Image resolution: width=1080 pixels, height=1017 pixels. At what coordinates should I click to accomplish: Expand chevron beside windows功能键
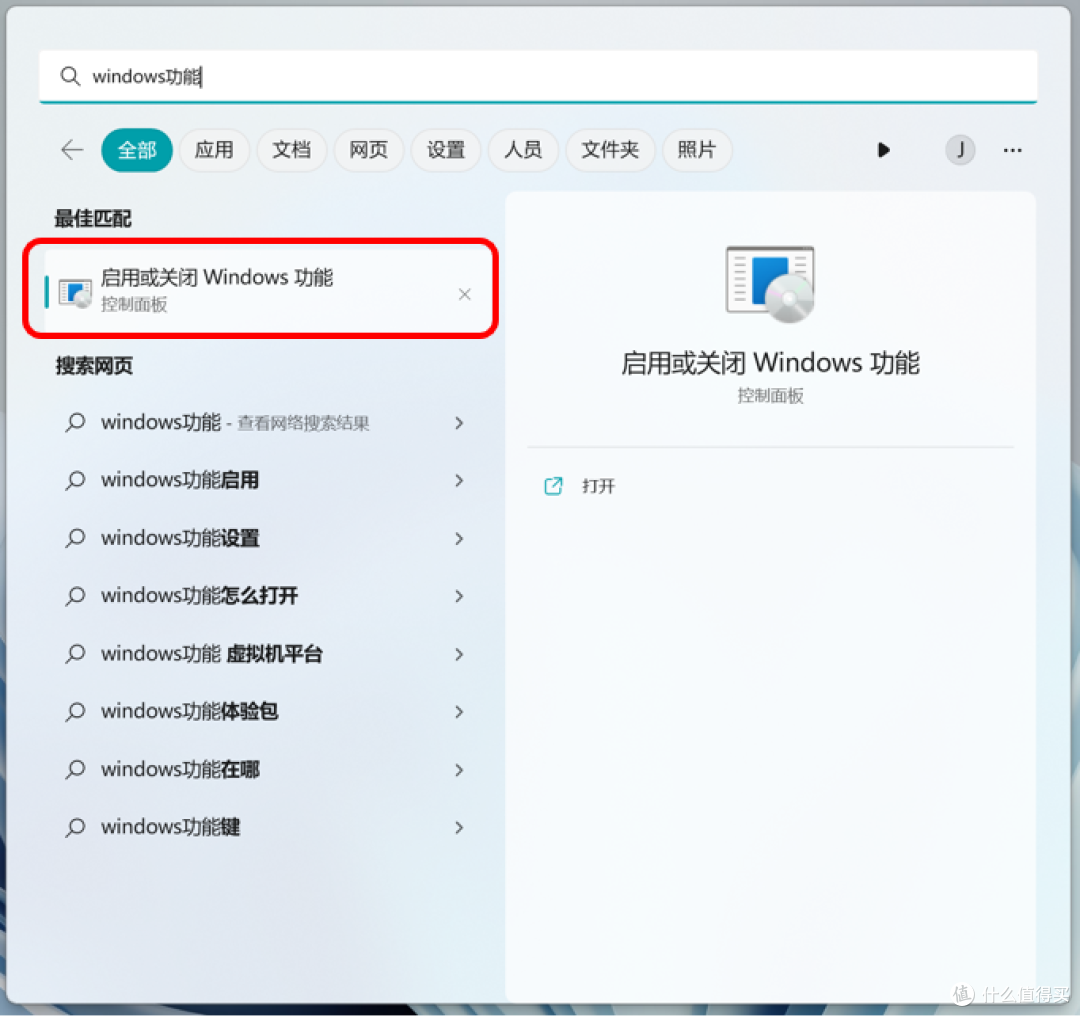(459, 828)
